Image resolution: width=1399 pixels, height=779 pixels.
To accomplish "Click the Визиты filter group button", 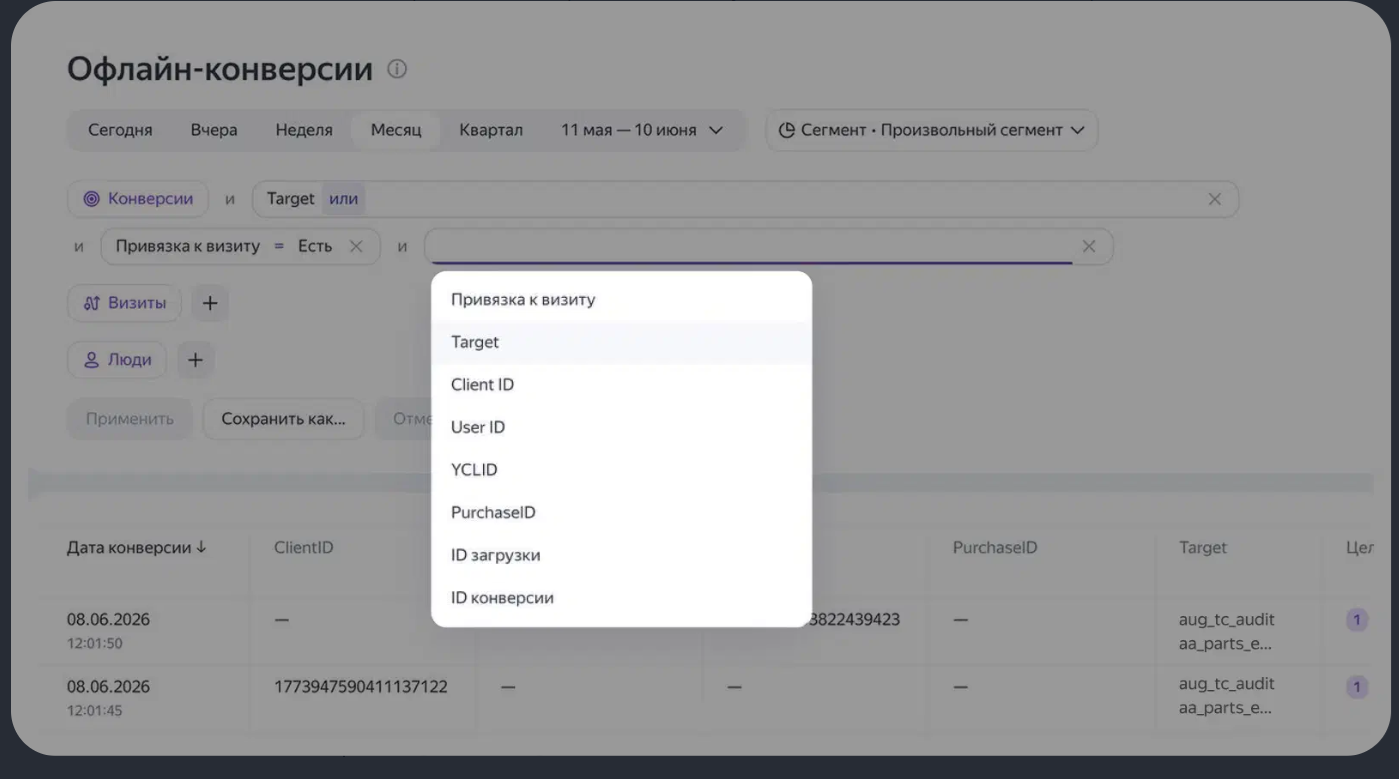I will [125, 304].
